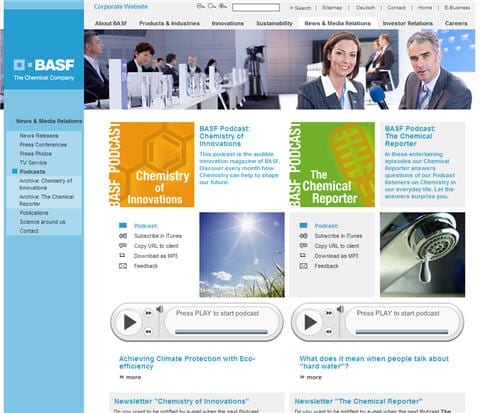
Task: Click the feedback envelope icon under Chemistry of Innovations
Action: click(x=123, y=266)
